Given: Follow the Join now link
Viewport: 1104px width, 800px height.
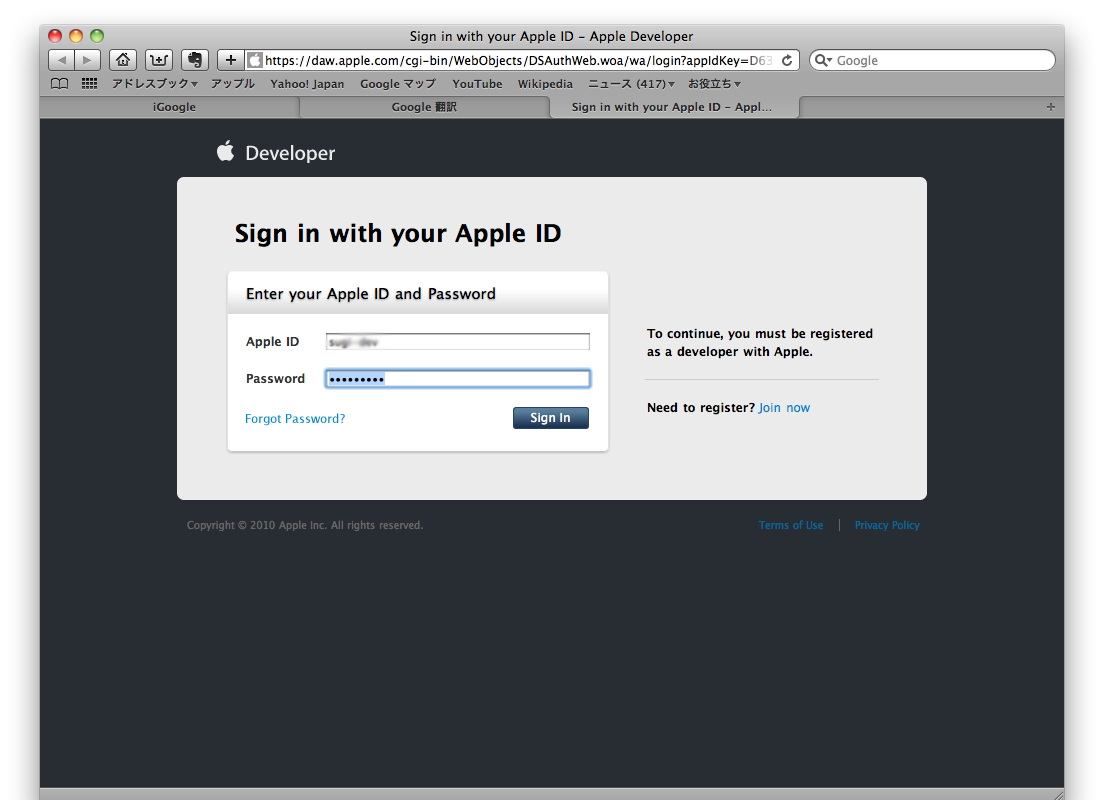Looking at the screenshot, I should pyautogui.click(x=784, y=408).
